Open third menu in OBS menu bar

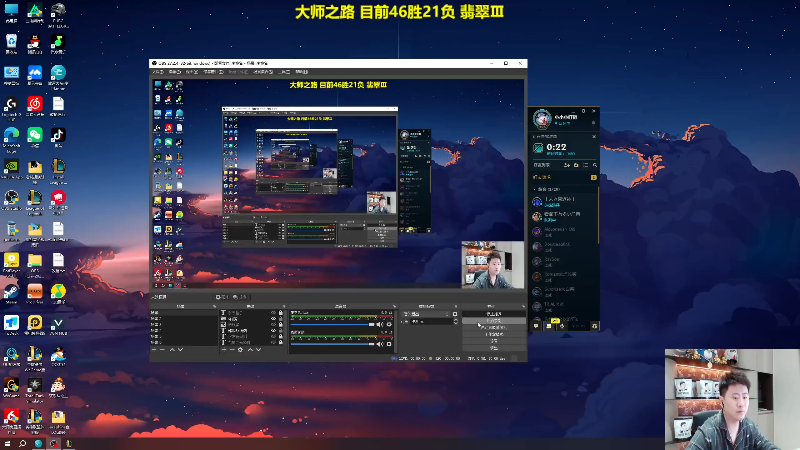click(x=192, y=72)
